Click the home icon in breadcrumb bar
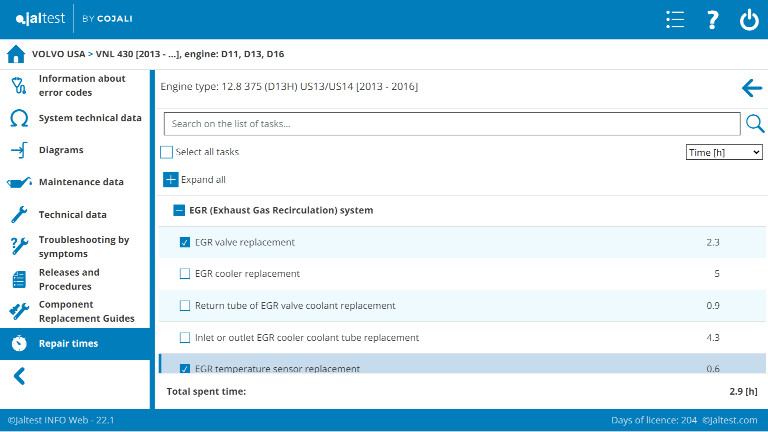The height and width of the screenshot is (432, 768). pos(15,54)
